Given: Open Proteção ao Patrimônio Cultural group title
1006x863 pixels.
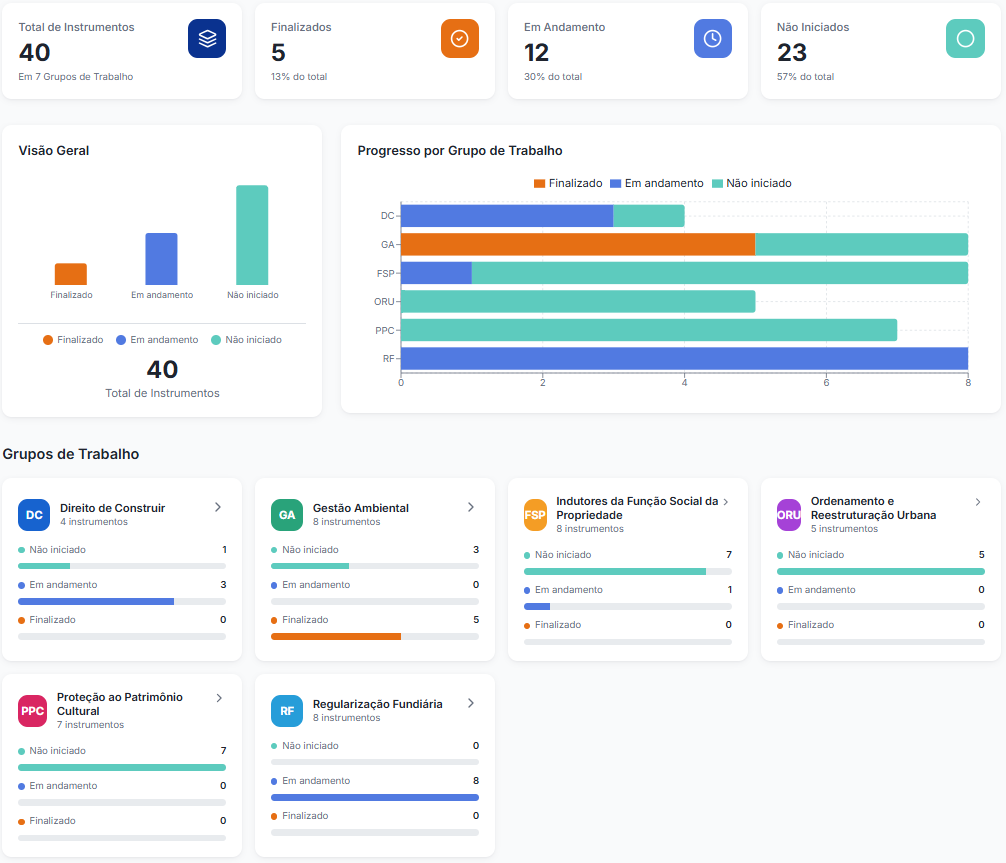Looking at the screenshot, I should (119, 704).
